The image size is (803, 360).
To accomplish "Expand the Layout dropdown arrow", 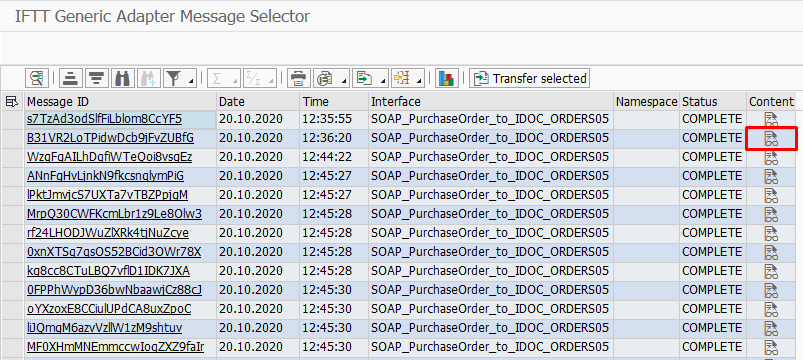I will pos(419,81).
